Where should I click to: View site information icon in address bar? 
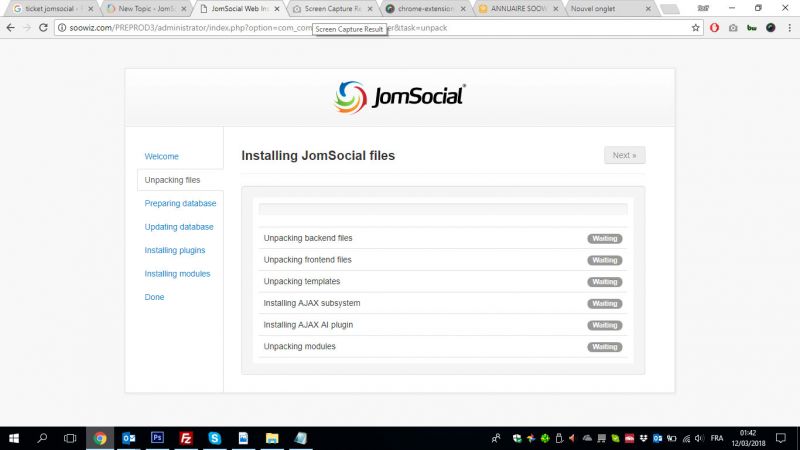coord(62,28)
